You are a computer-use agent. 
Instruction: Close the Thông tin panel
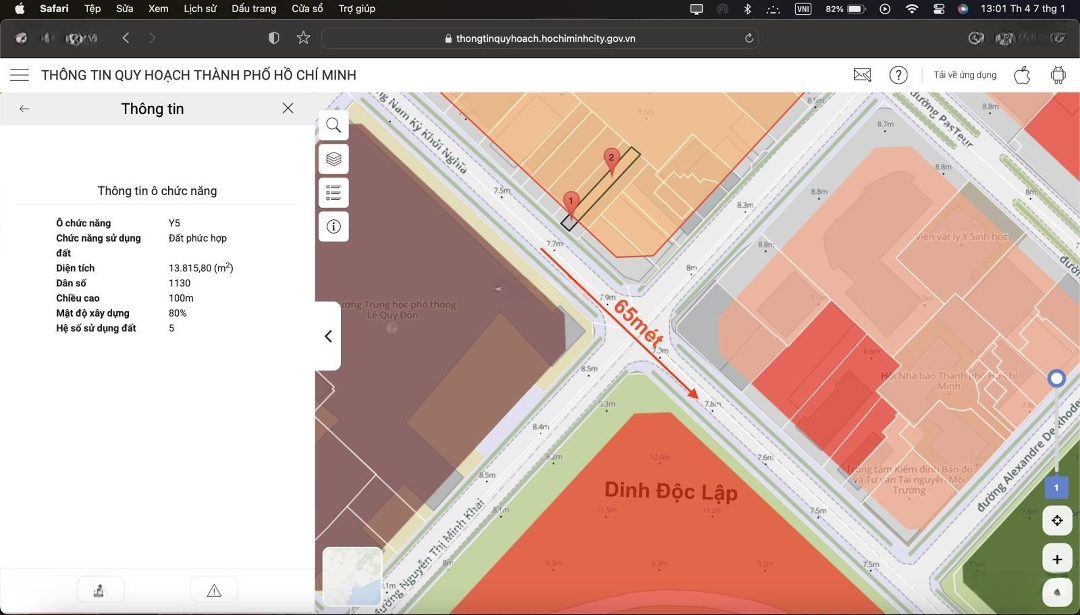288,109
